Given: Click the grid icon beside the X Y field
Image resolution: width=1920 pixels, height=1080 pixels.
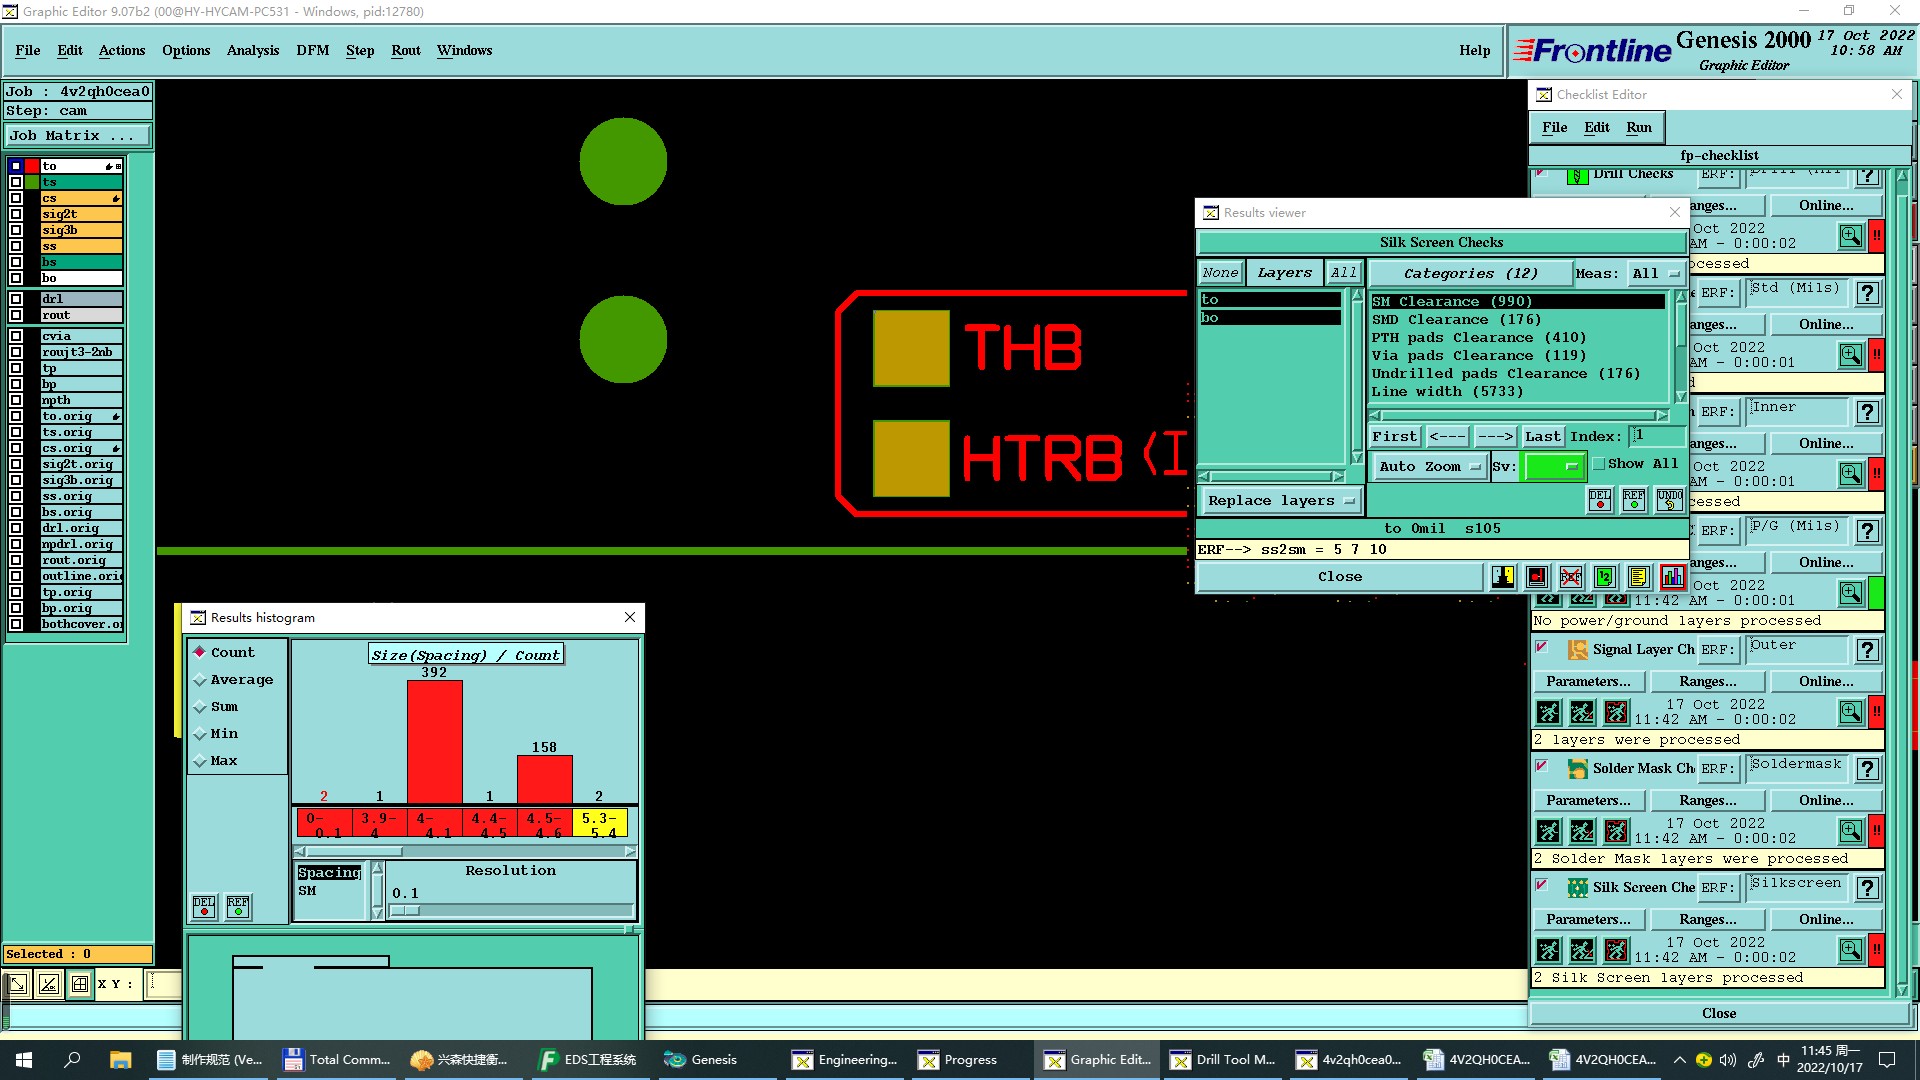Looking at the screenshot, I should click(x=80, y=984).
